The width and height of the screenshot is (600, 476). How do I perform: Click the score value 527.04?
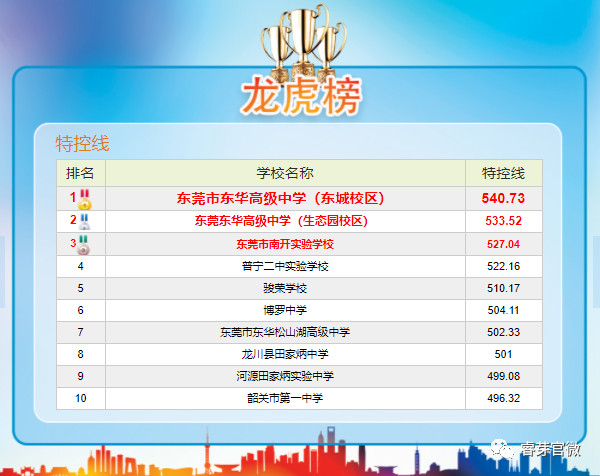coord(504,244)
